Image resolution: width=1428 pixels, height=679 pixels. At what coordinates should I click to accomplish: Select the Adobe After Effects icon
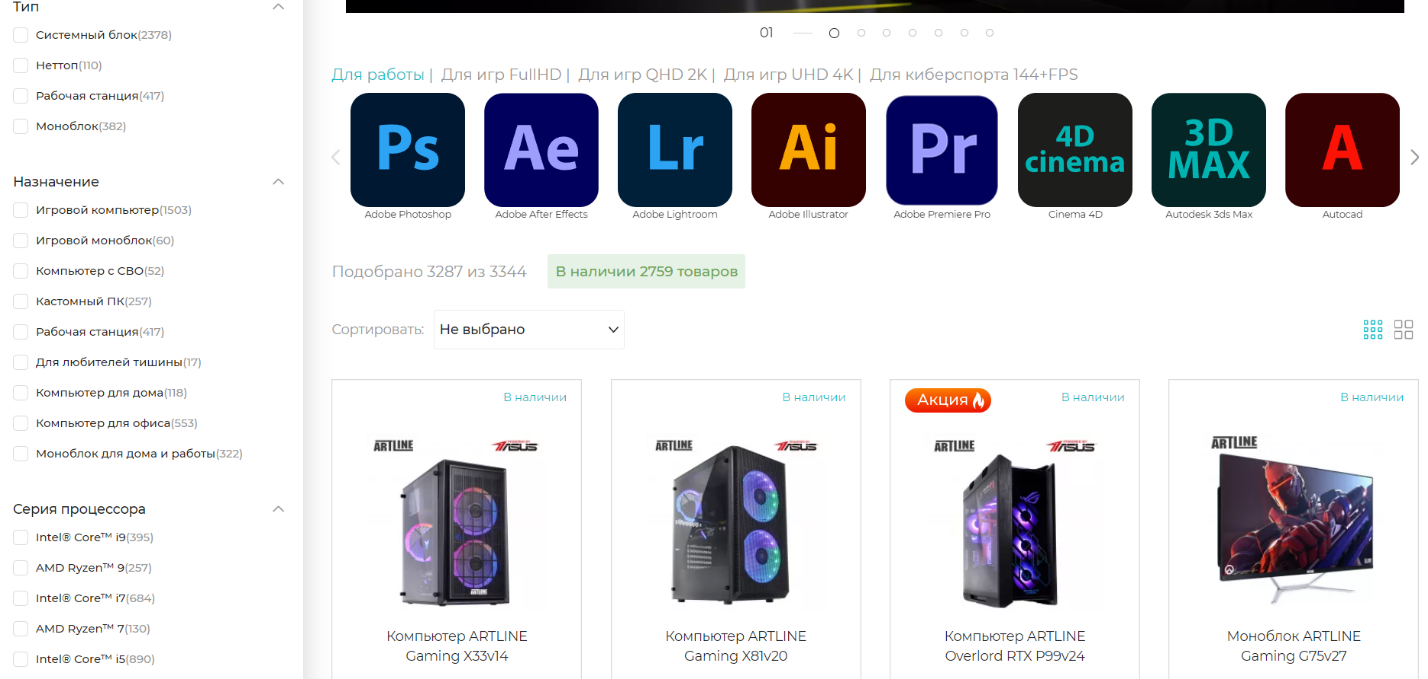tap(541, 150)
